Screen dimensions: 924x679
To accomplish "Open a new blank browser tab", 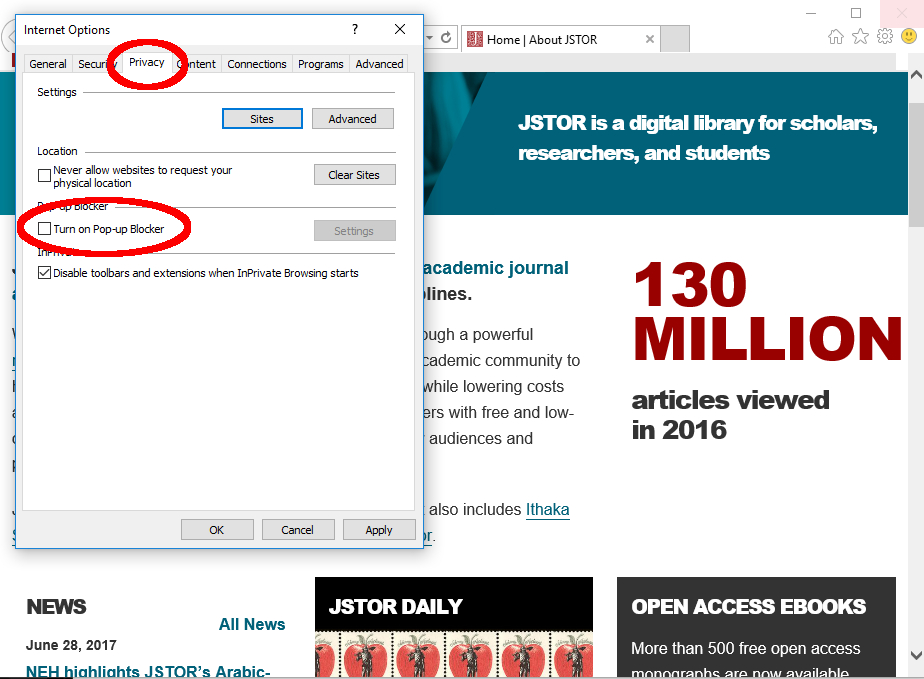I will pos(675,39).
